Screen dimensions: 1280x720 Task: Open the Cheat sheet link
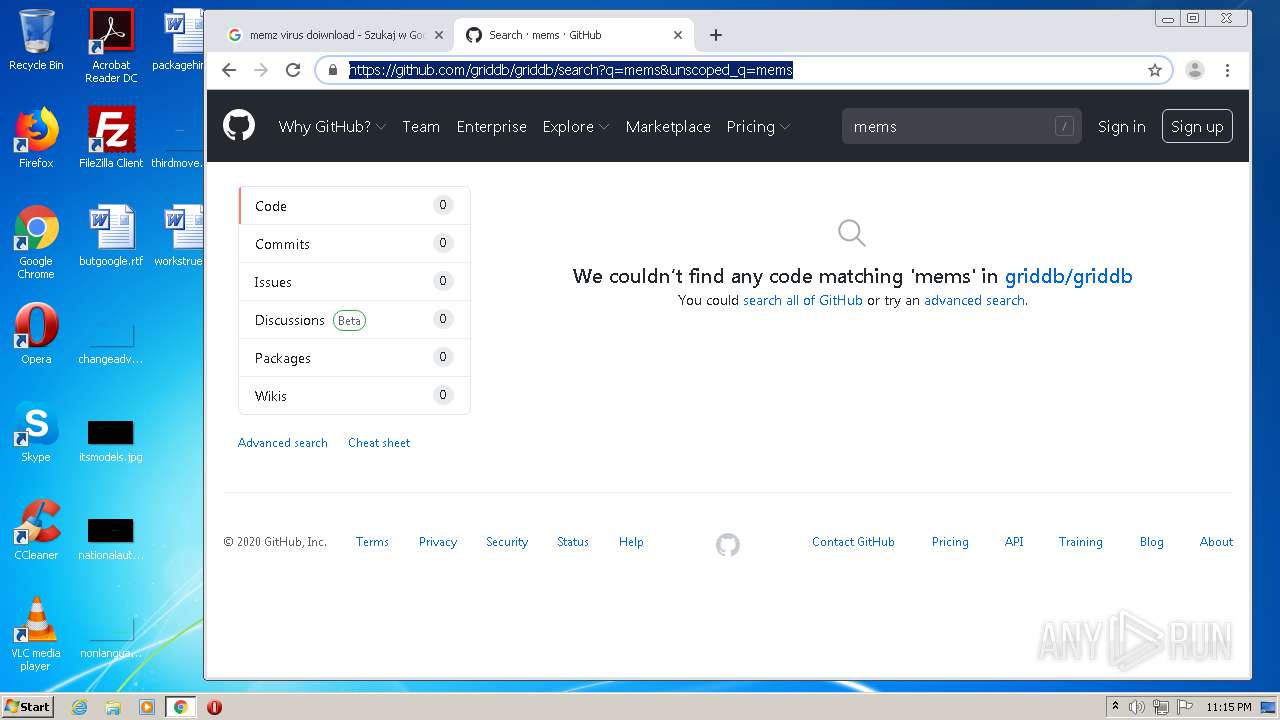tap(379, 443)
